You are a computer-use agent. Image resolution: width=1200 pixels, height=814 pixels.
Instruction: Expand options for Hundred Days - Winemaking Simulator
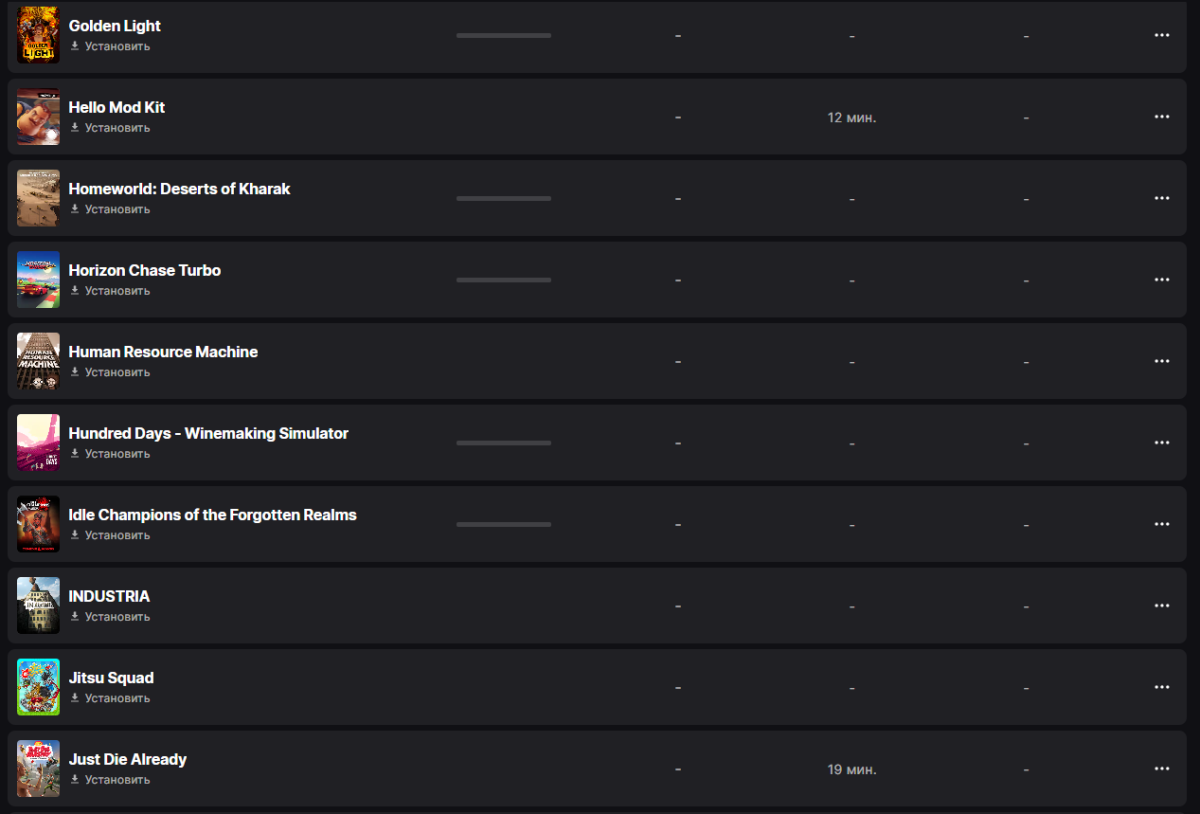click(1161, 443)
